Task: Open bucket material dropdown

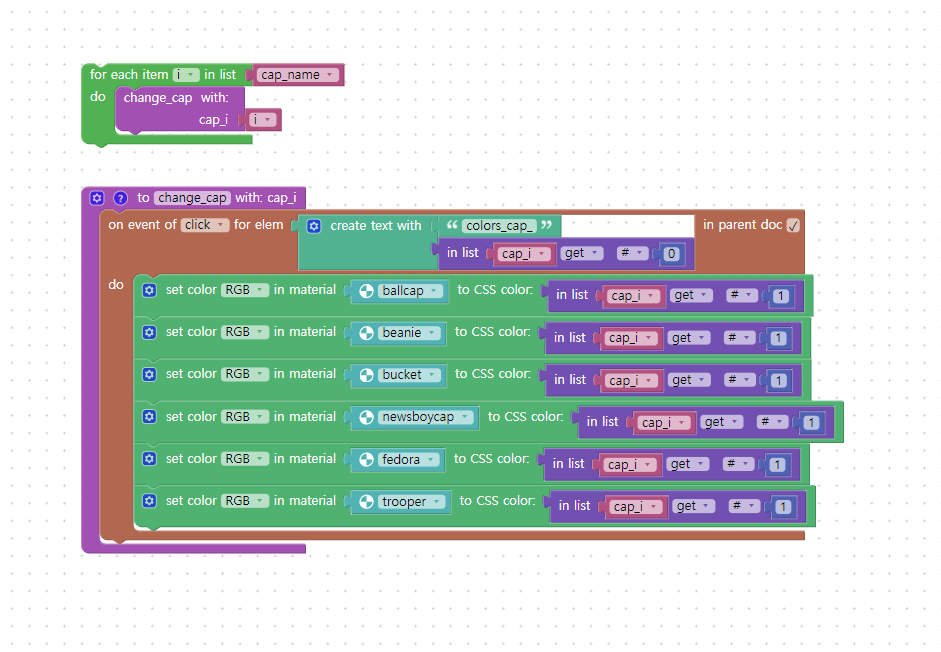Action: tap(409, 375)
